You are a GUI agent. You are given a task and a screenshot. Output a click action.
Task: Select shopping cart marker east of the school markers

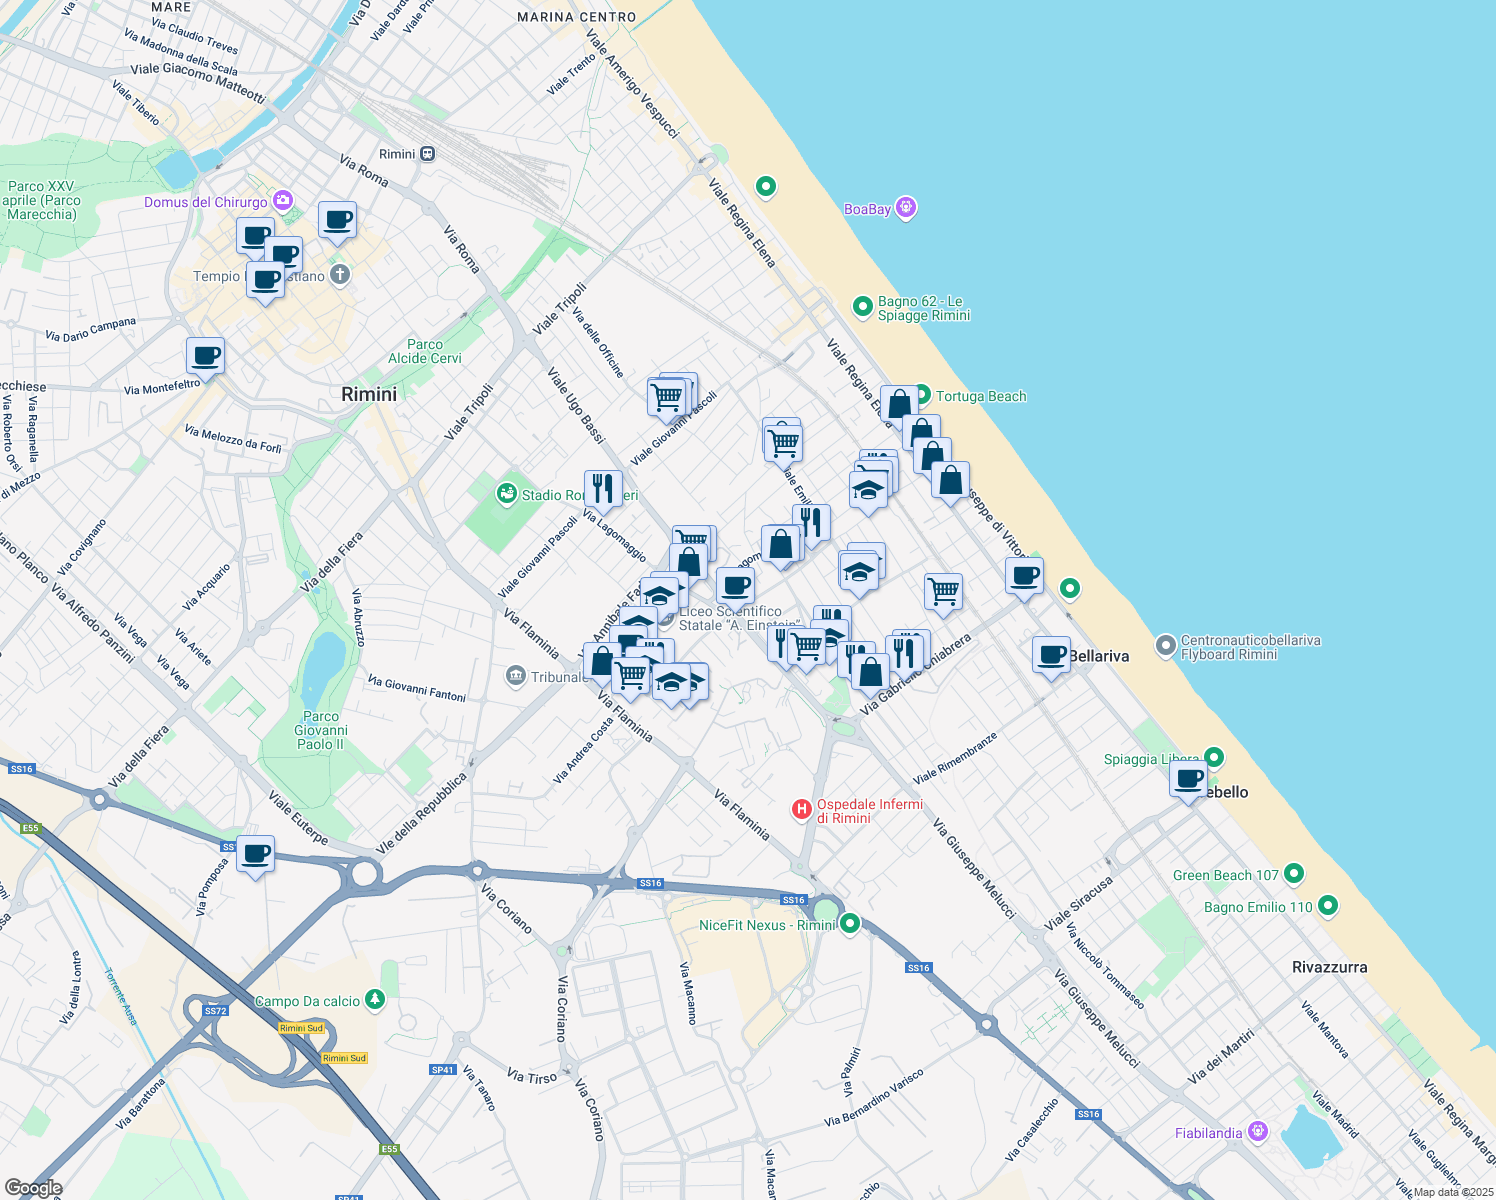pyautogui.click(x=943, y=593)
